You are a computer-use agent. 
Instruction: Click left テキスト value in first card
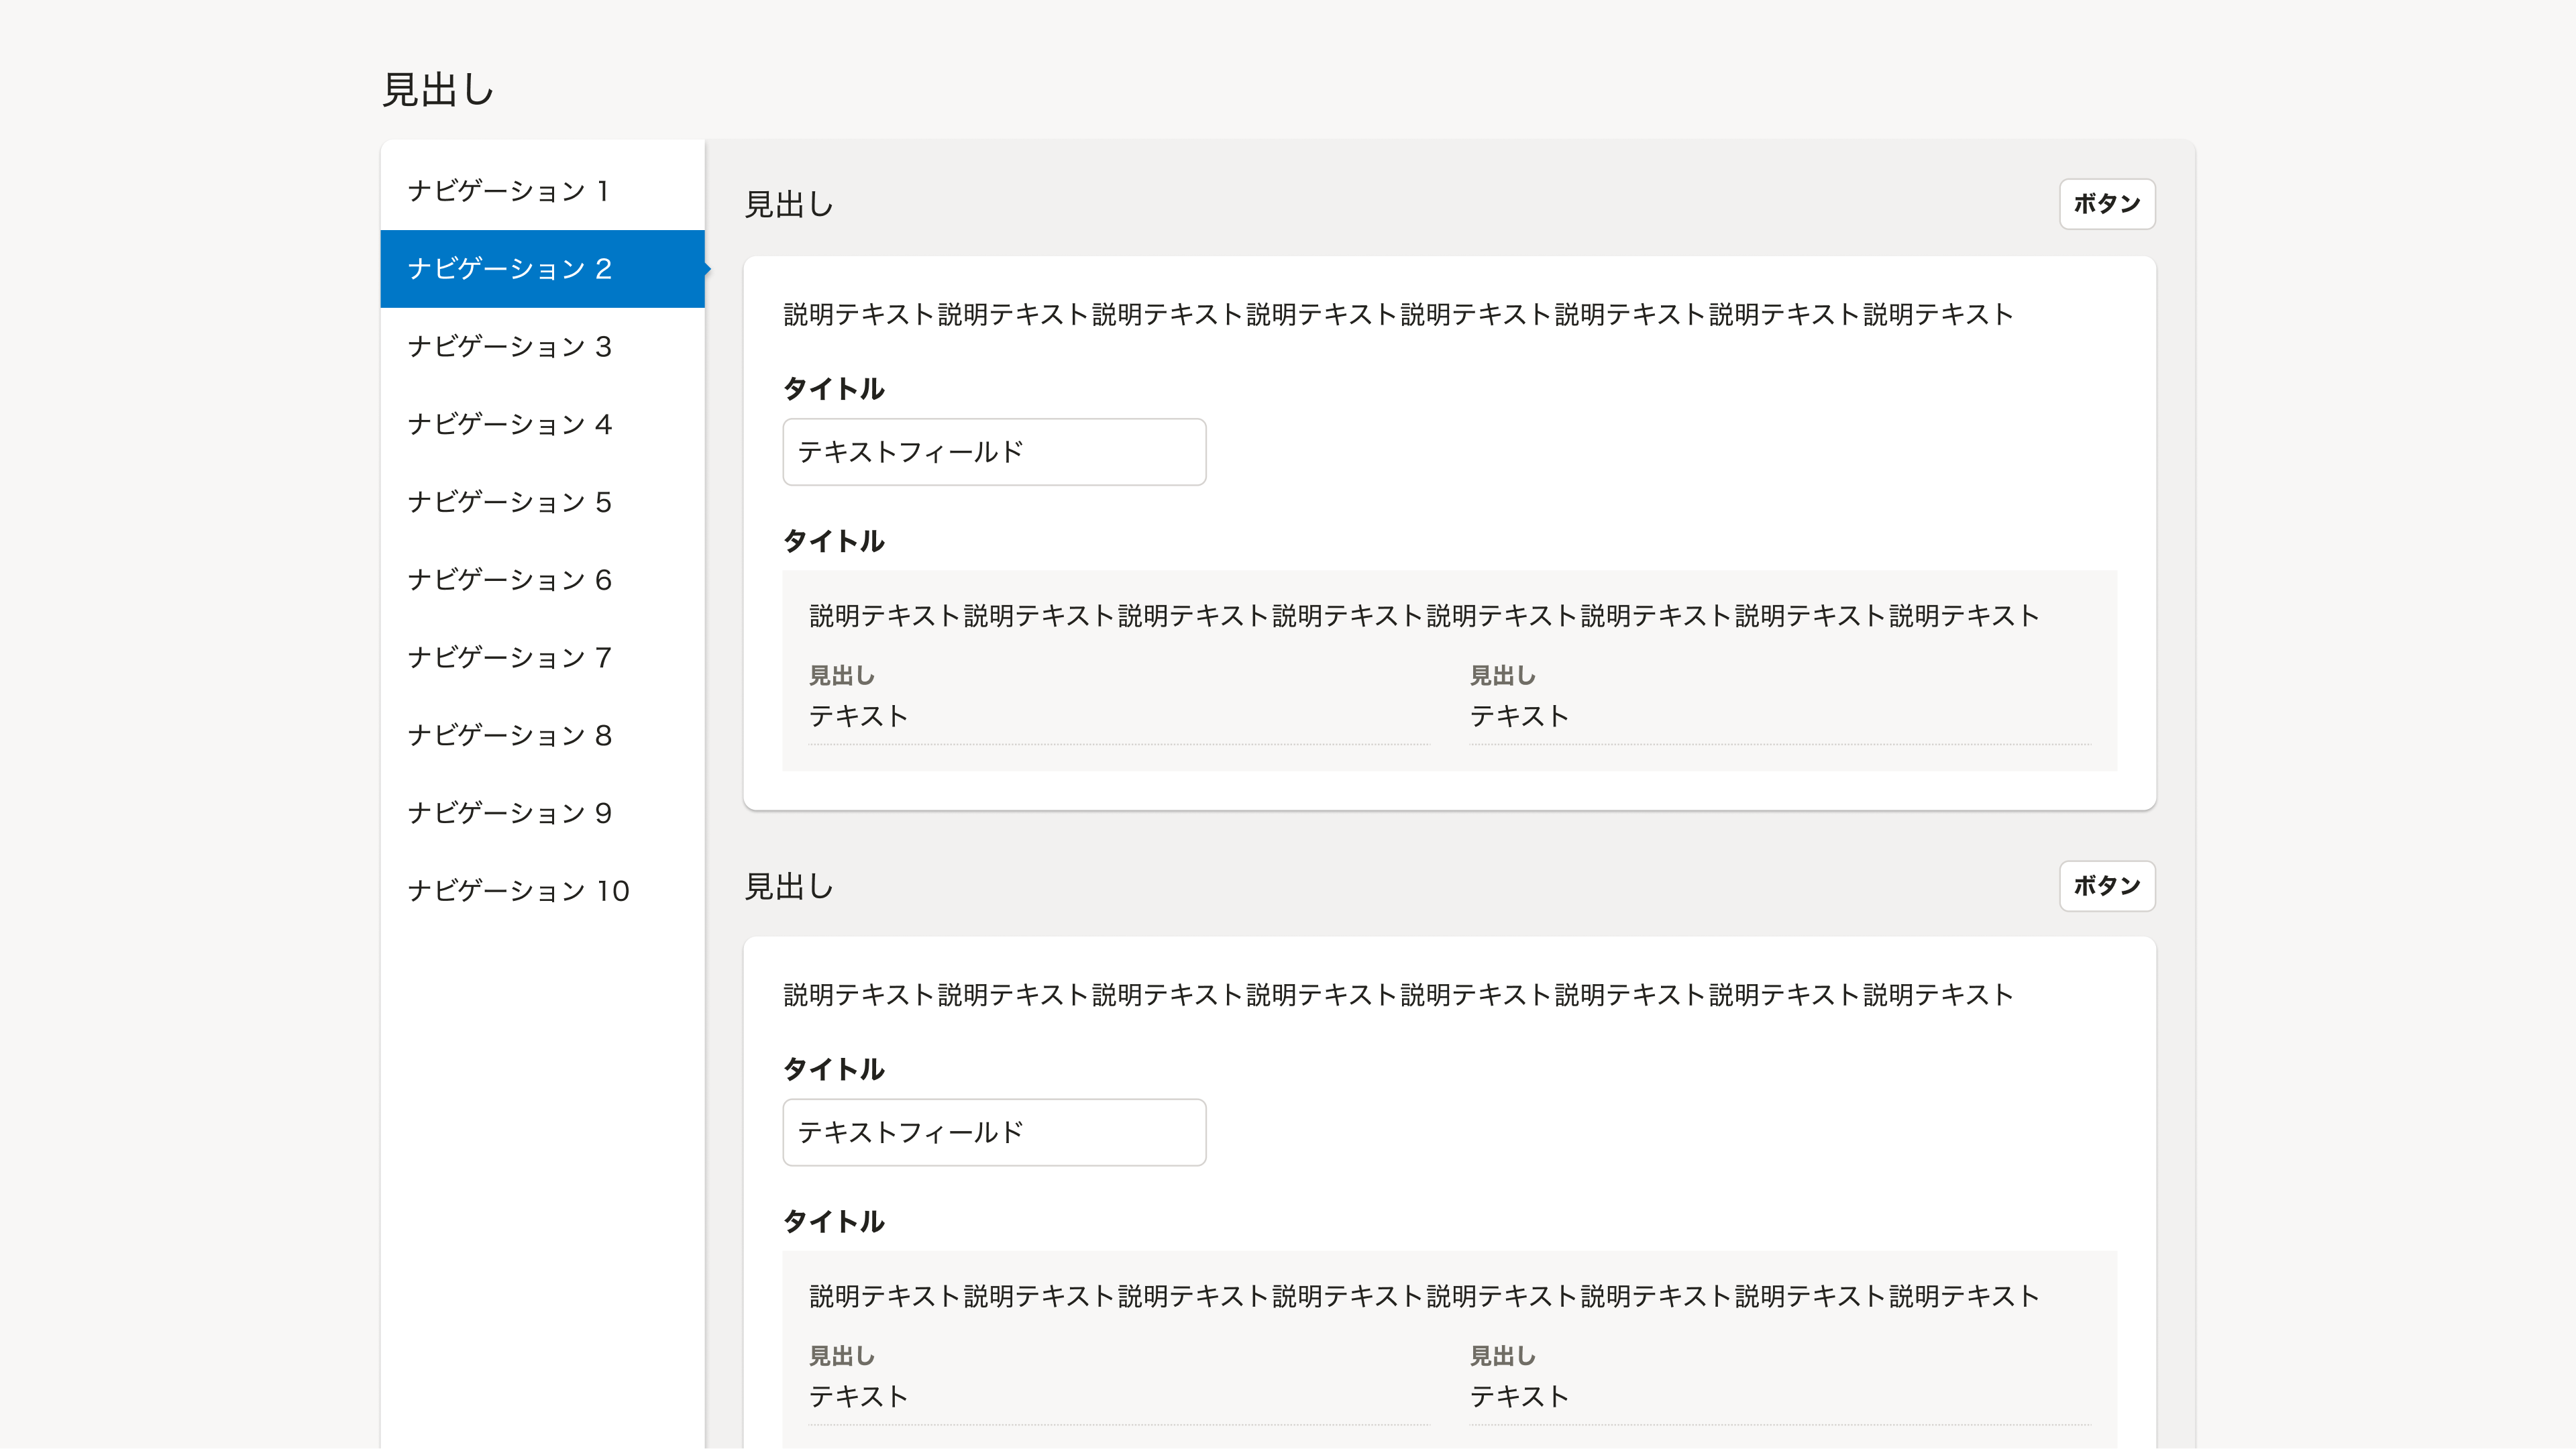point(858,716)
